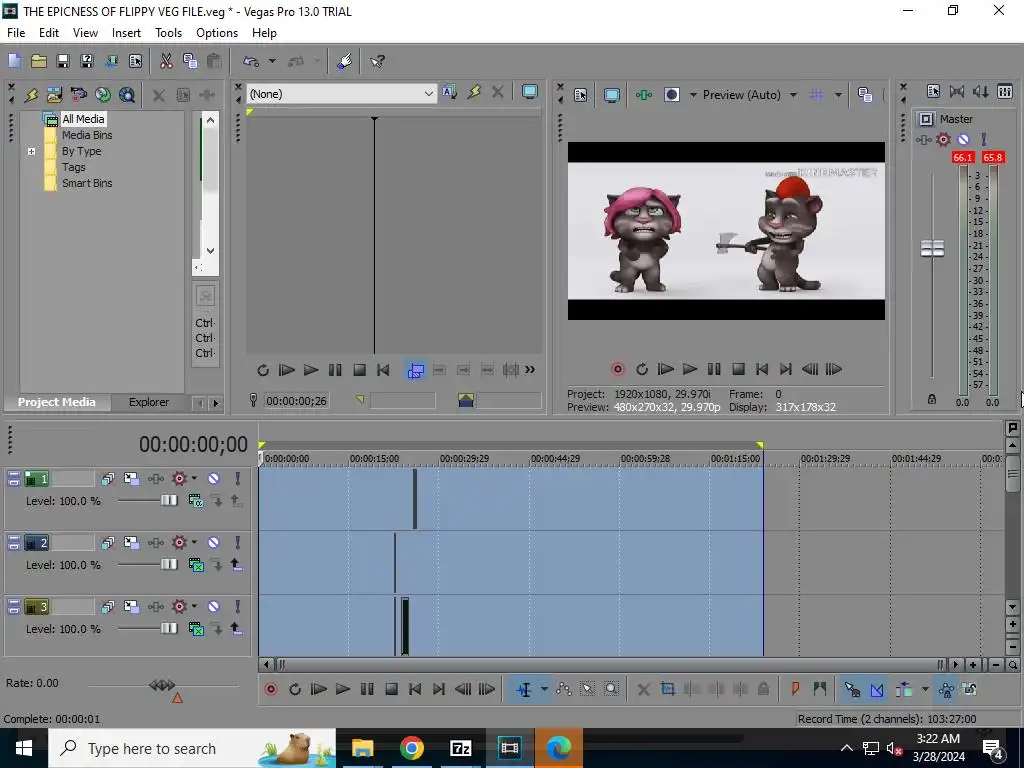Click the Trim crop icon in the edit toolbar
Screen dimensions: 1024x768
click(667, 689)
